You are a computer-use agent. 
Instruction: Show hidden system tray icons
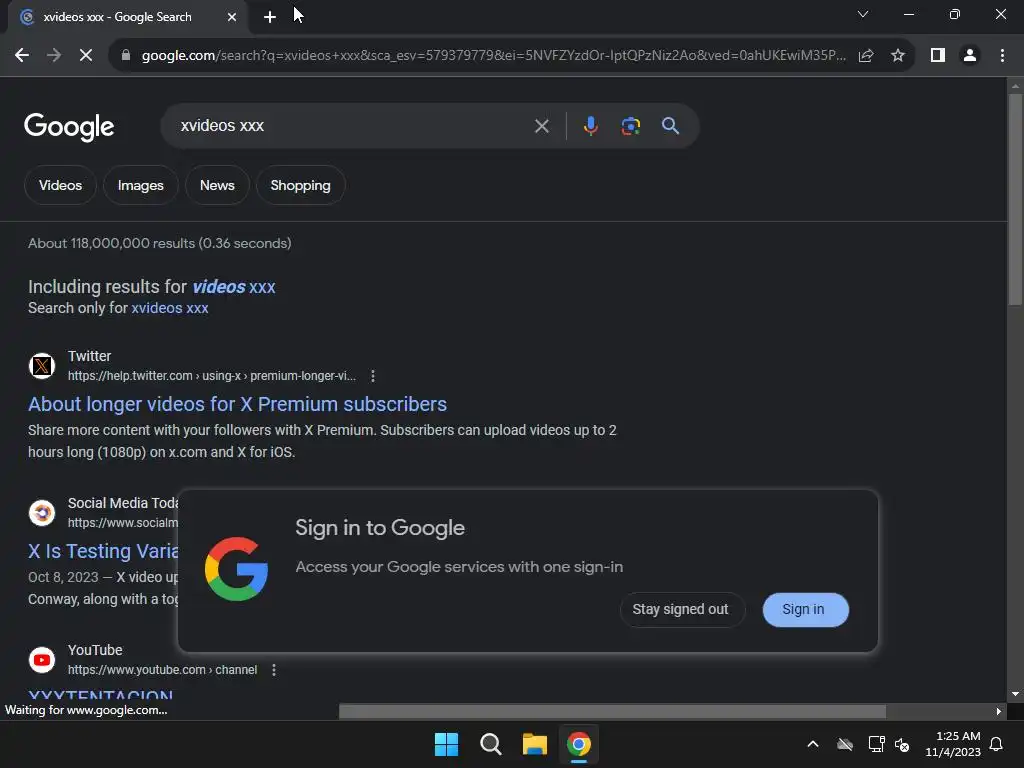(813, 744)
